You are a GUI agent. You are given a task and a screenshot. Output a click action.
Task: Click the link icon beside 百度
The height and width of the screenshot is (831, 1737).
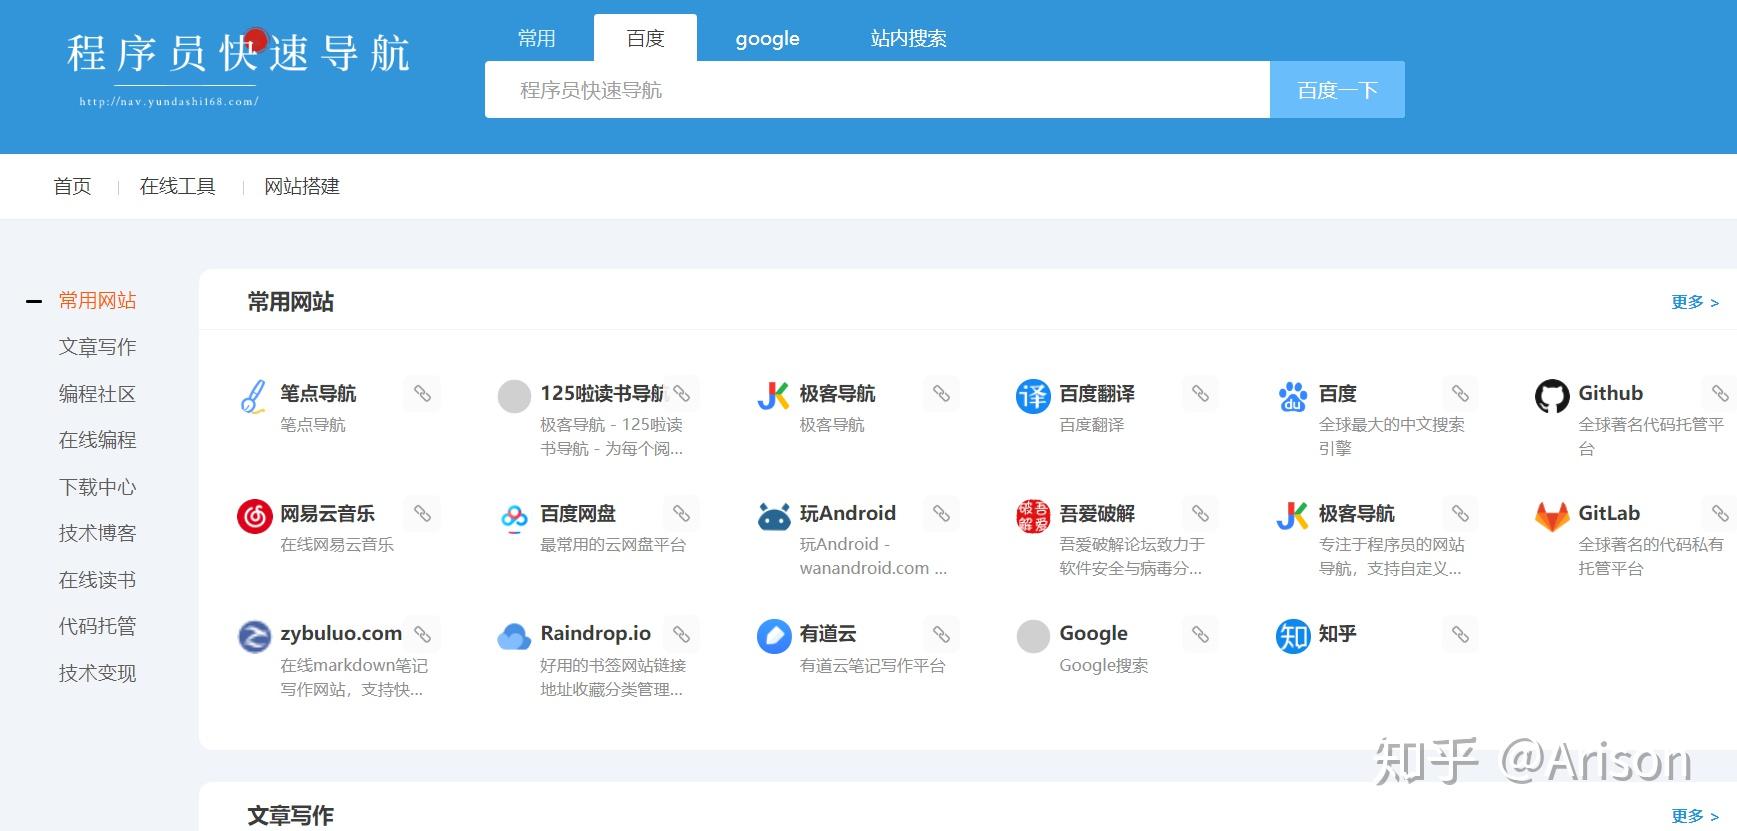(1460, 393)
